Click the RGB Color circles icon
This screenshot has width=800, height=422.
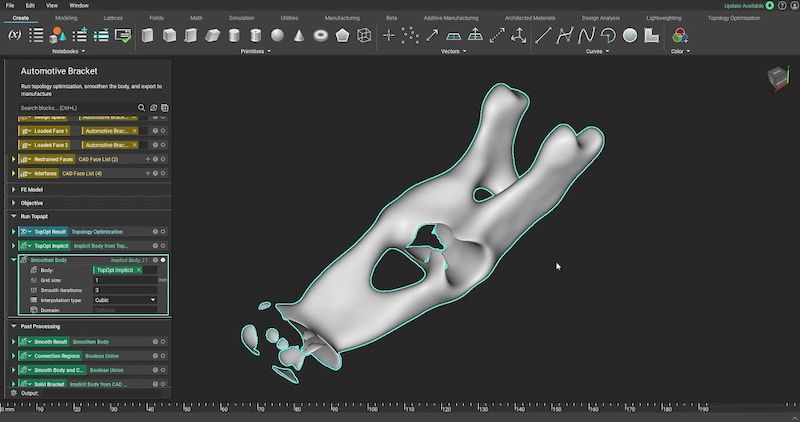tap(680, 35)
